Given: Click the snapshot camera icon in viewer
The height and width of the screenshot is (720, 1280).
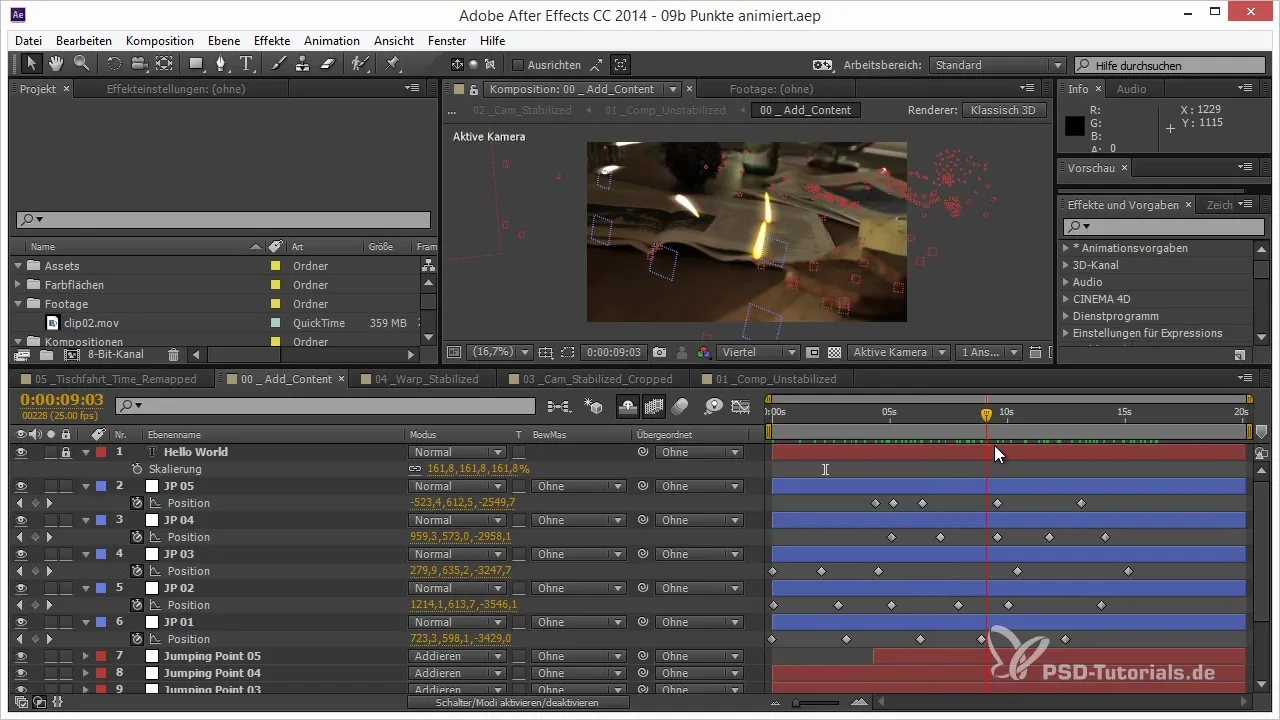Looking at the screenshot, I should (659, 353).
